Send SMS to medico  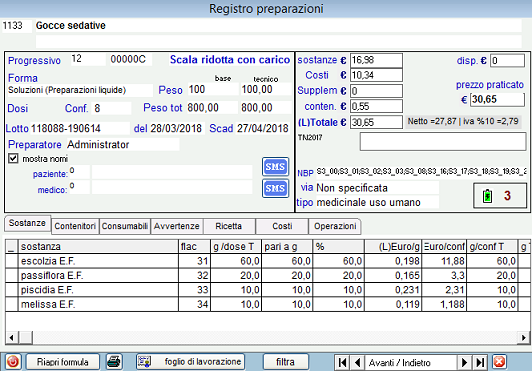pyautogui.click(x=275, y=188)
